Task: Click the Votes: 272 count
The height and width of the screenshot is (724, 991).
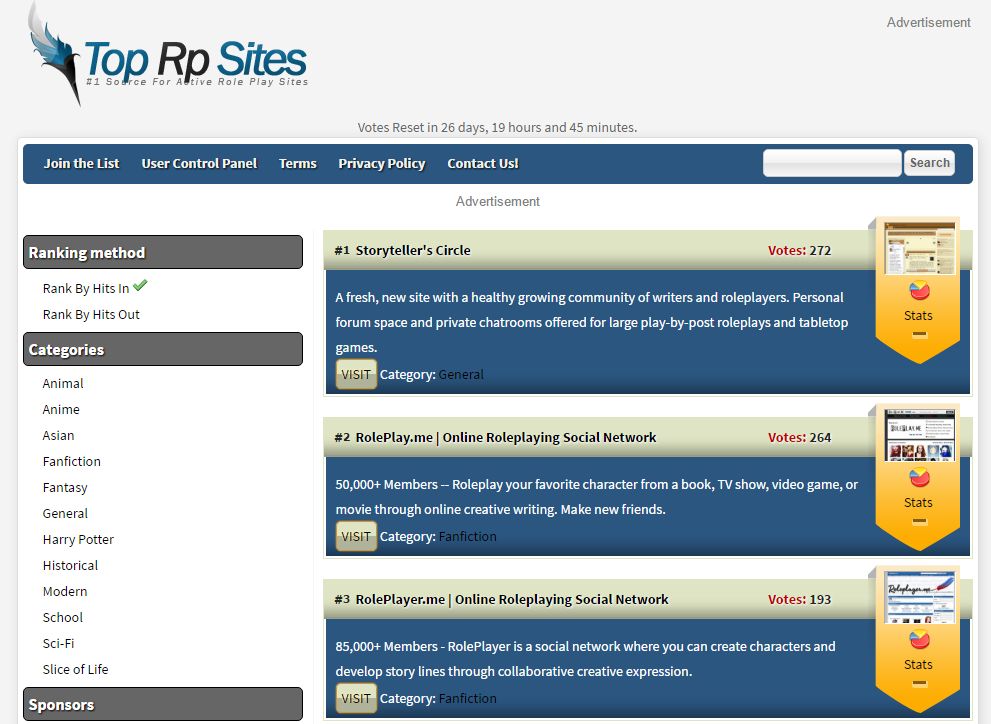Action: (799, 250)
